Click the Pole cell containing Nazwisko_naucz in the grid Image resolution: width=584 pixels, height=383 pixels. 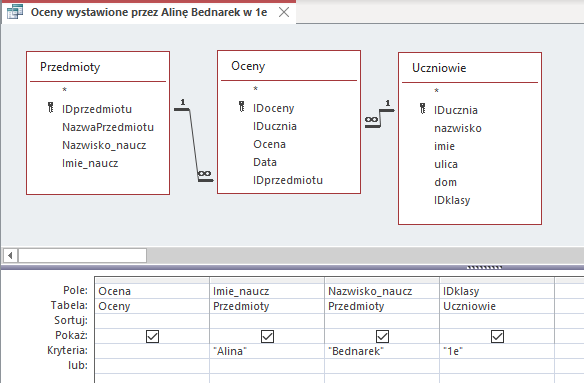382,291
